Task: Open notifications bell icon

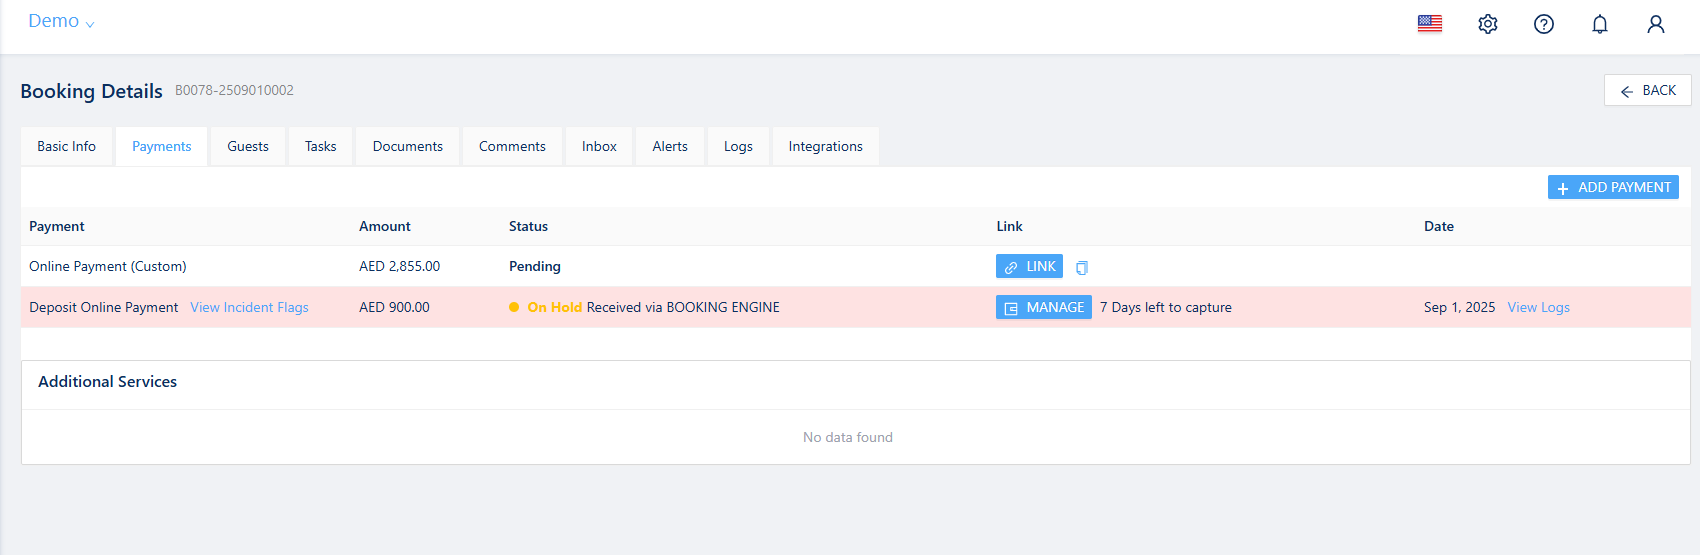Action: [x=1600, y=24]
